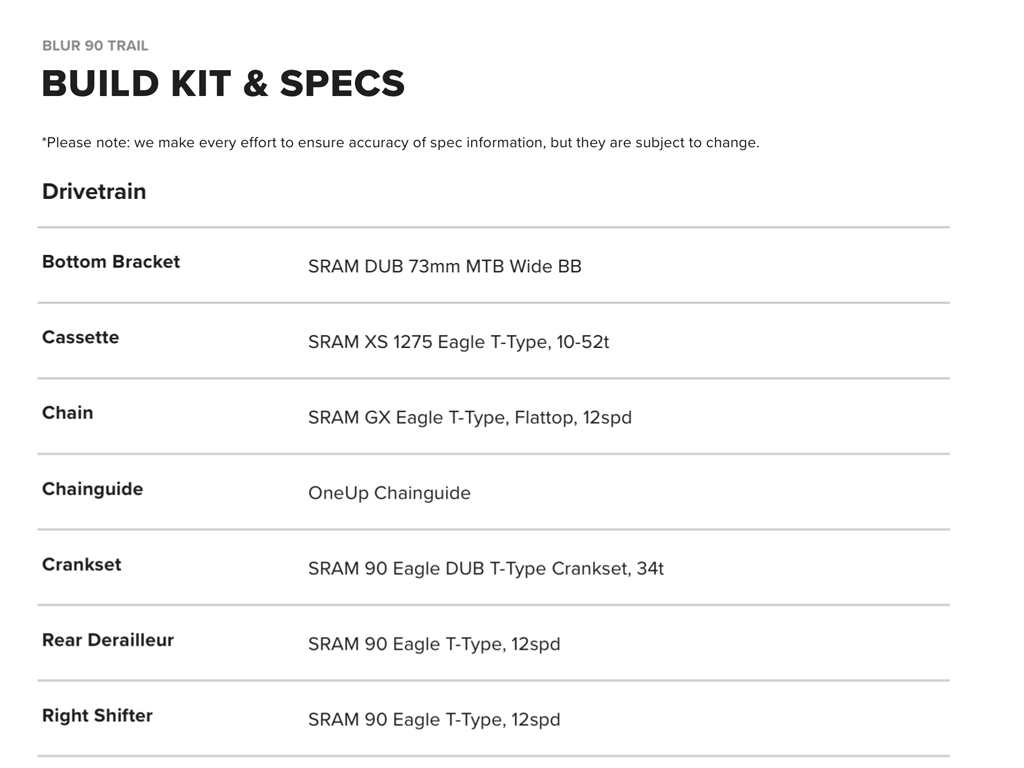Viewport: 1024px width, 768px height.
Task: Click the BLUR 90 TRAIL label
Action: tap(95, 46)
